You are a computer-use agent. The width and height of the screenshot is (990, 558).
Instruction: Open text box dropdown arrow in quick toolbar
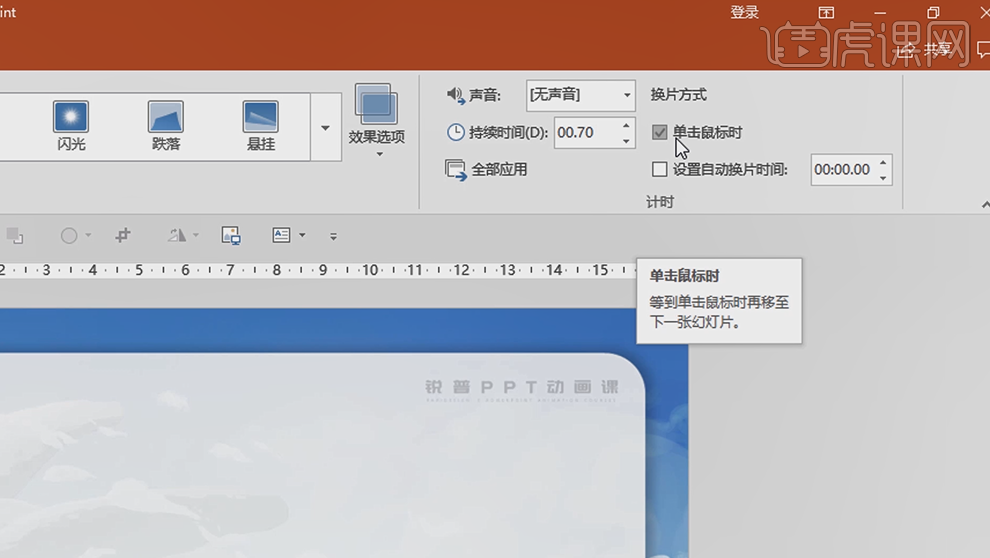pos(302,236)
